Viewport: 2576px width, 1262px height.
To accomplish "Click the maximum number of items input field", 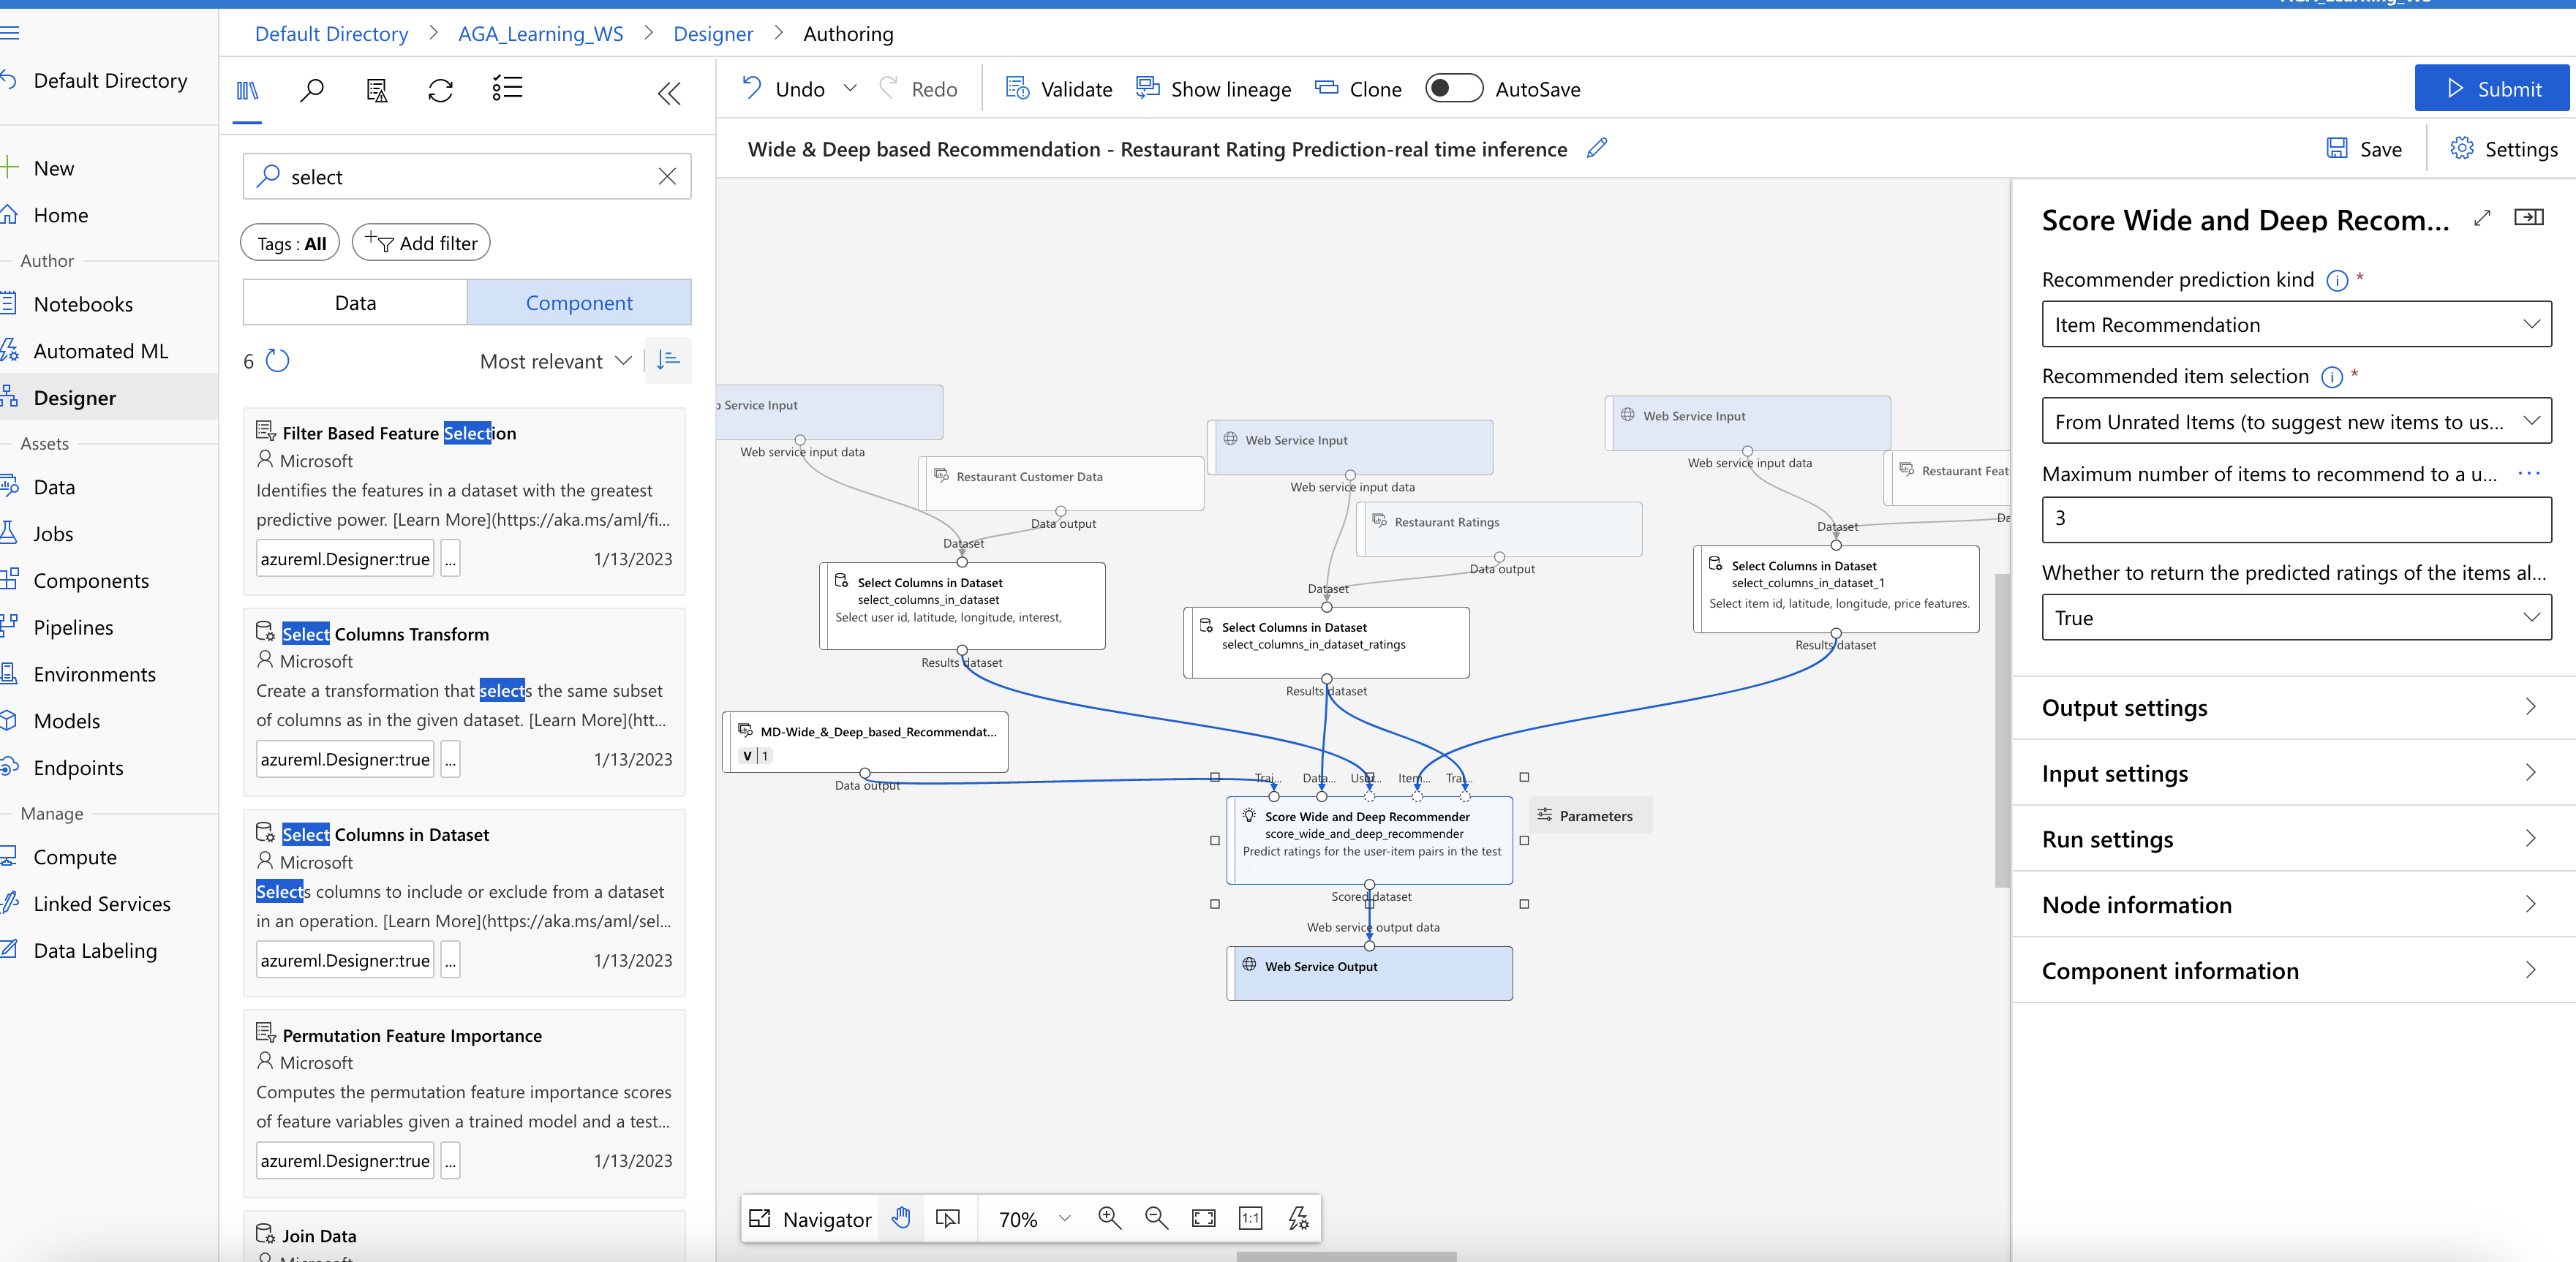I will (2295, 518).
